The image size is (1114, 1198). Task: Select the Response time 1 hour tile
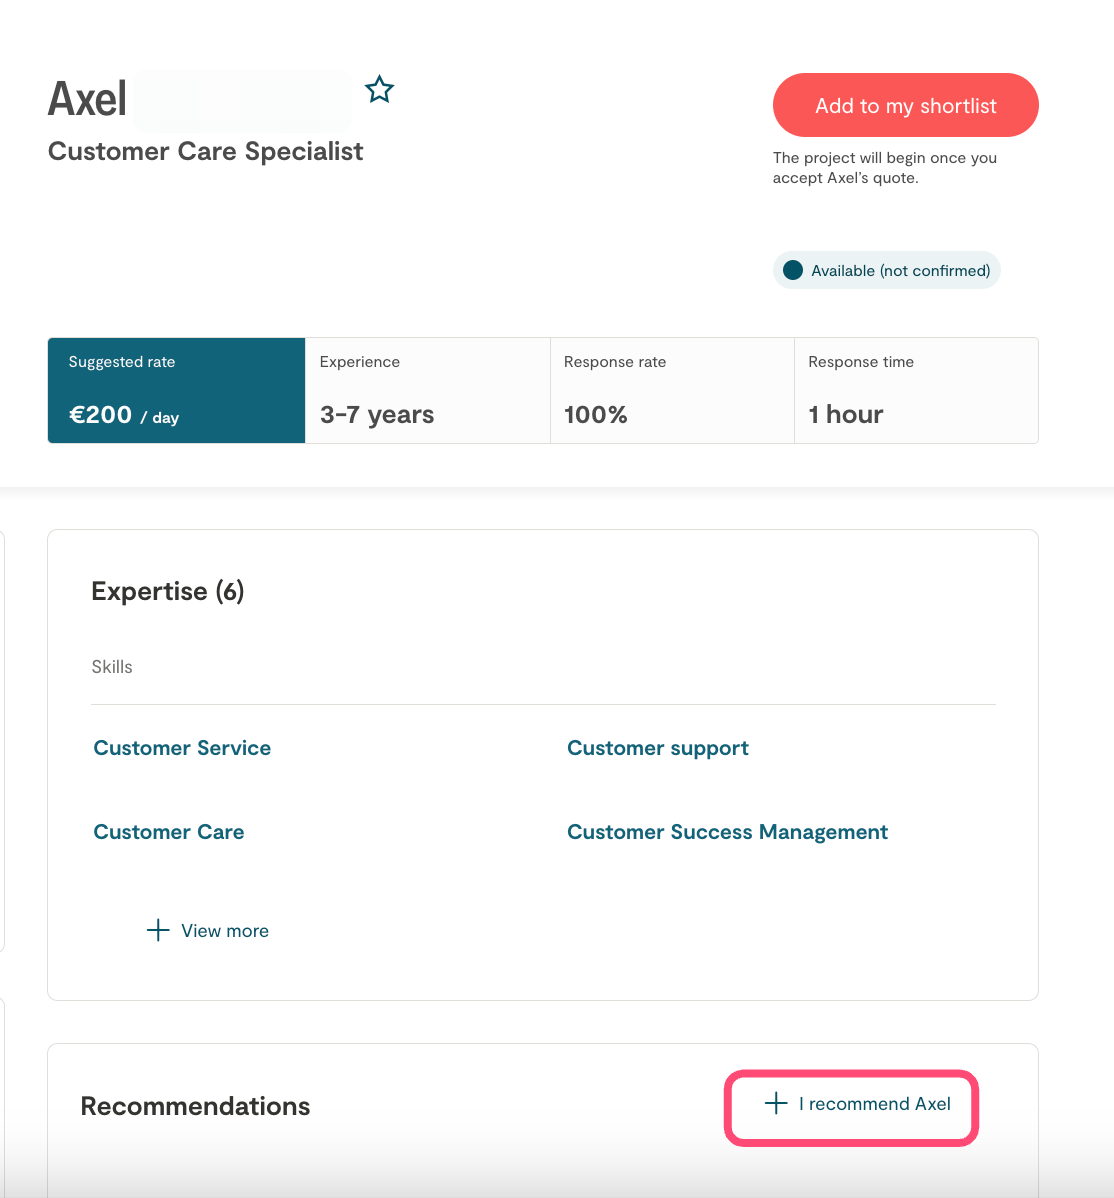point(916,390)
